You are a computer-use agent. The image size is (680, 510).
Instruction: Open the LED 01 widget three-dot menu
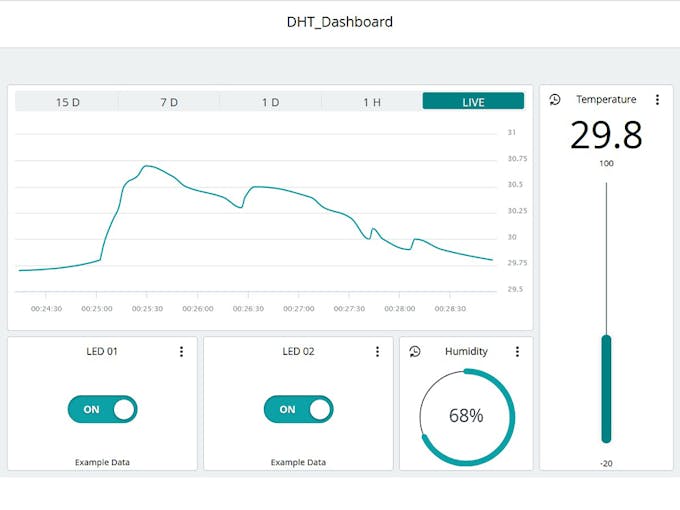[181, 352]
